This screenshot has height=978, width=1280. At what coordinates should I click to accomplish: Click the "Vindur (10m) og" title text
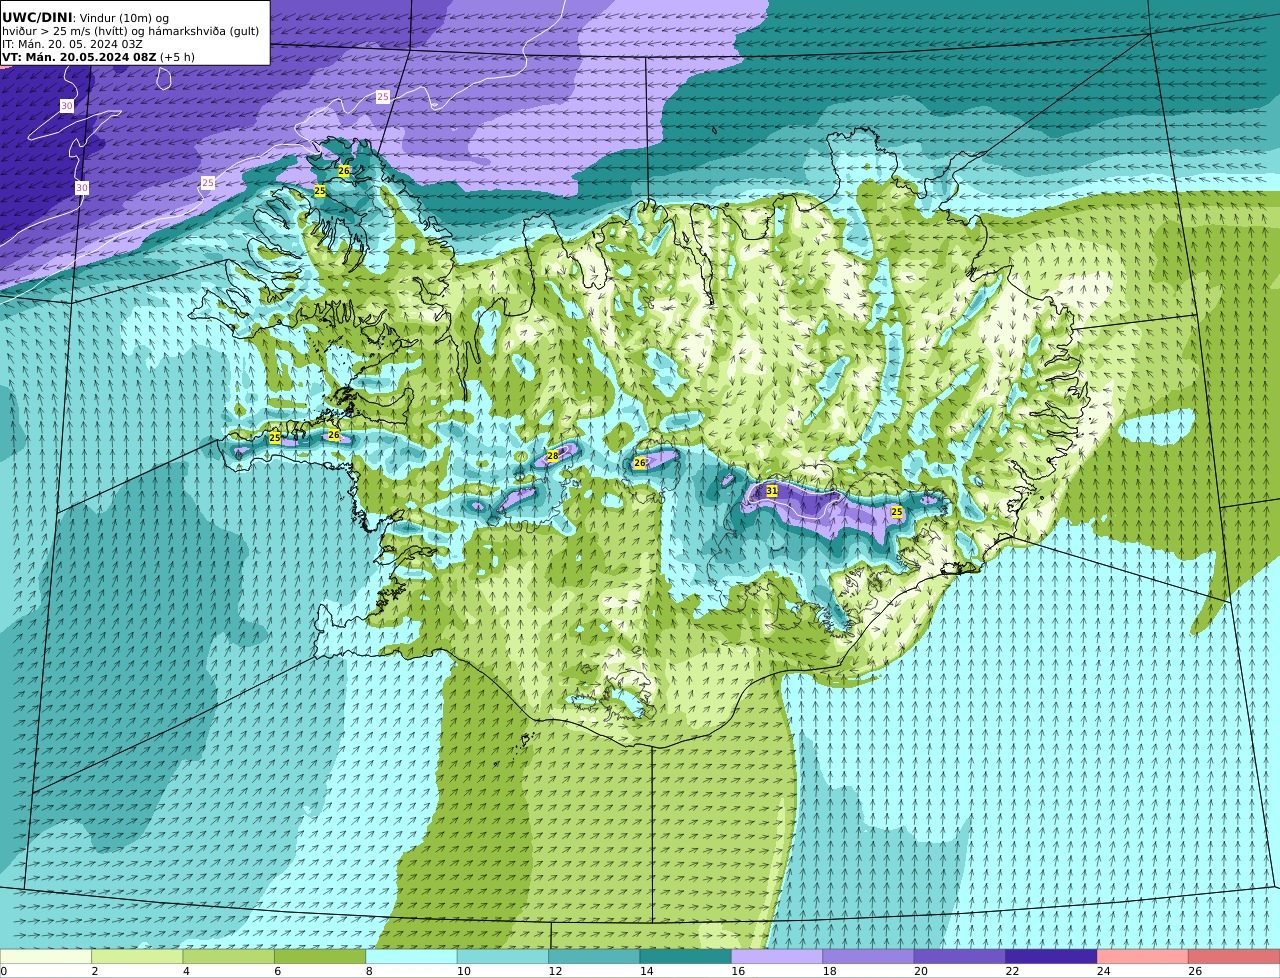[x=124, y=18]
